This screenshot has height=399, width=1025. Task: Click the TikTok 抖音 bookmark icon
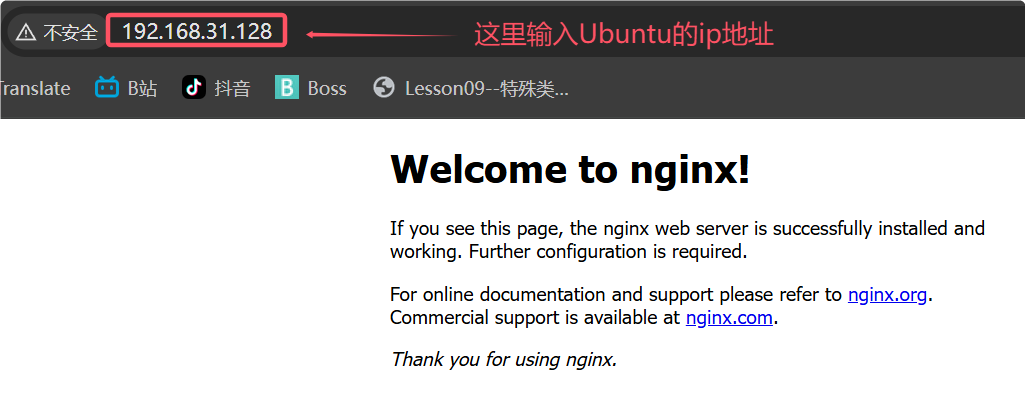pyautogui.click(x=193, y=88)
